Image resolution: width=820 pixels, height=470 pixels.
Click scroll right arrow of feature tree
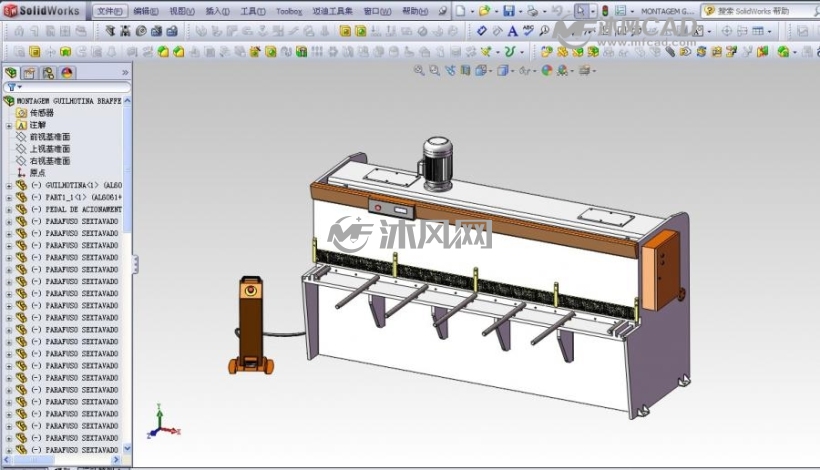(116, 460)
